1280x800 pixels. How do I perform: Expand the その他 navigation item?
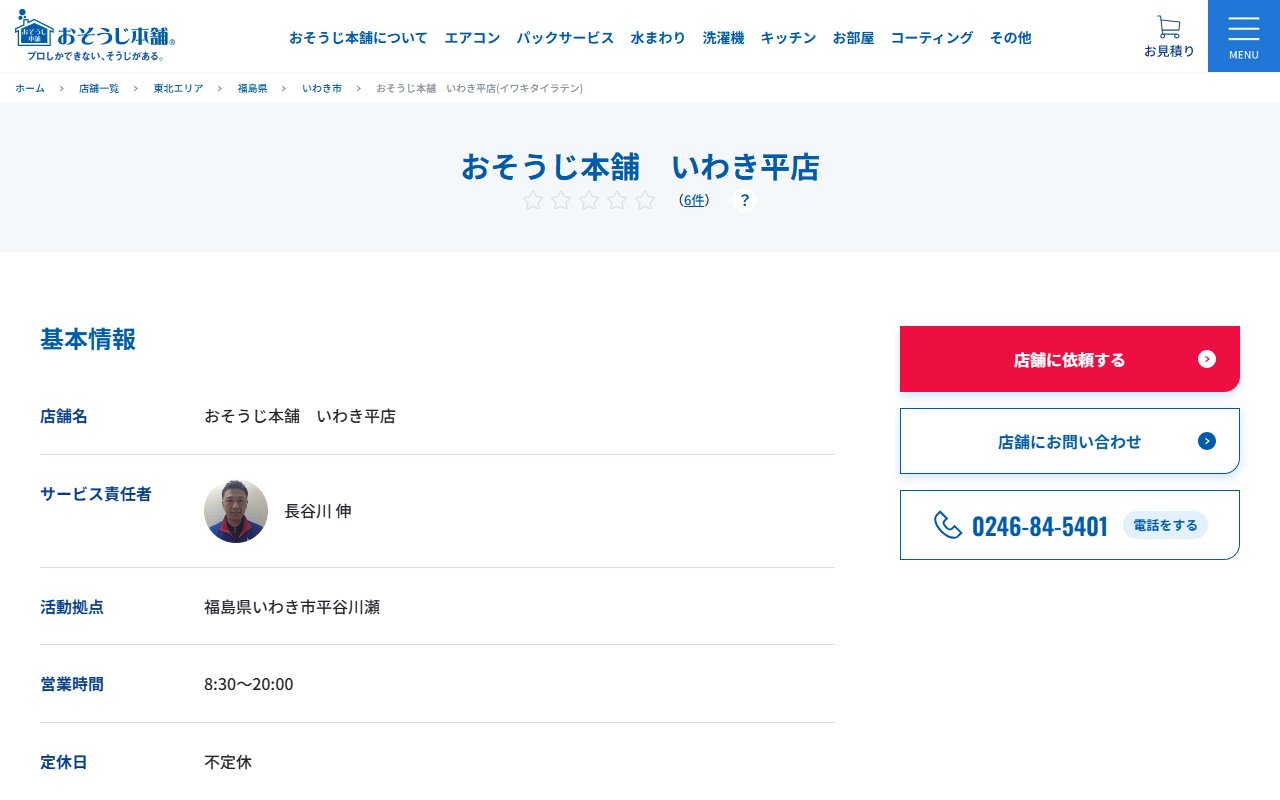(x=1010, y=38)
